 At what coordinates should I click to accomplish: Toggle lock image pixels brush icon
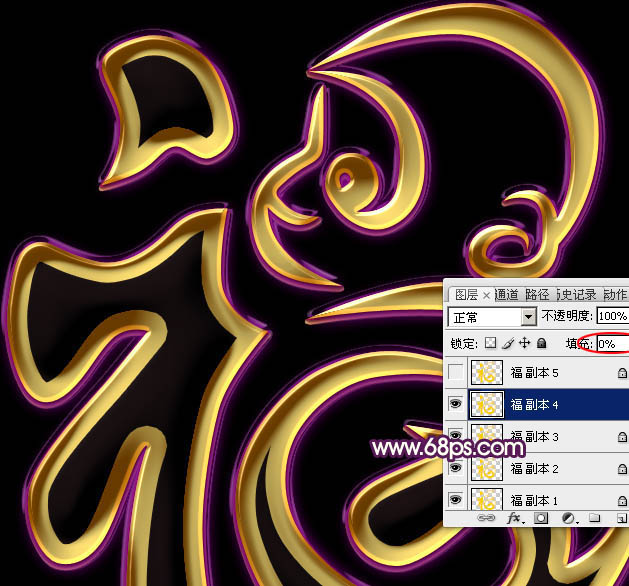[x=508, y=343]
